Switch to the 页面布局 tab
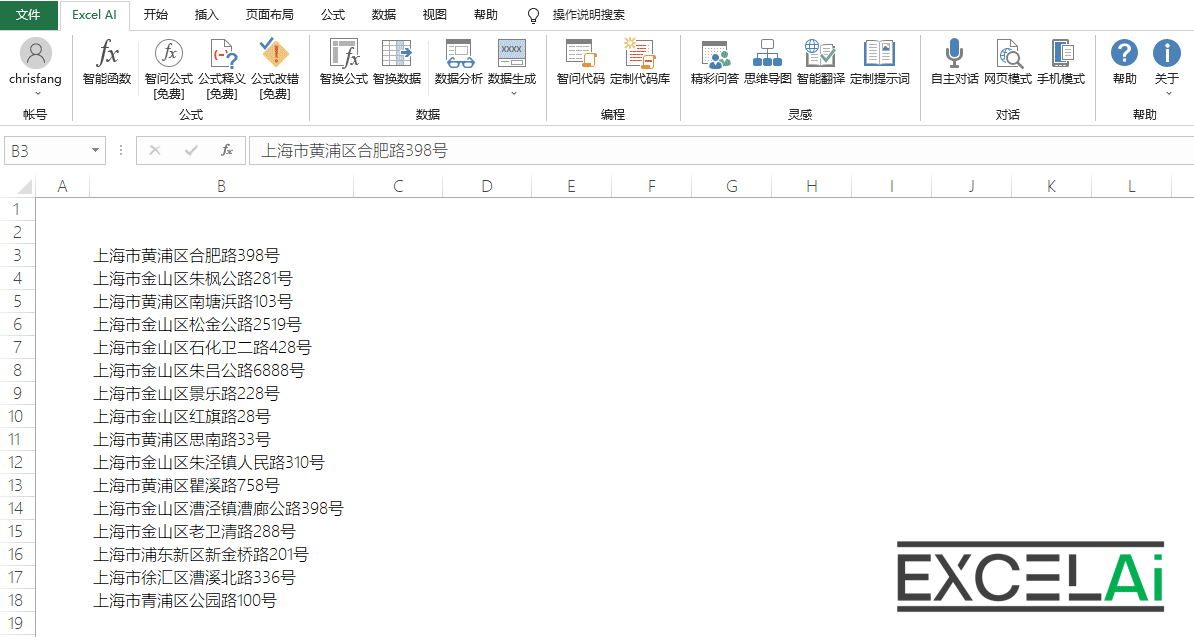 [270, 14]
